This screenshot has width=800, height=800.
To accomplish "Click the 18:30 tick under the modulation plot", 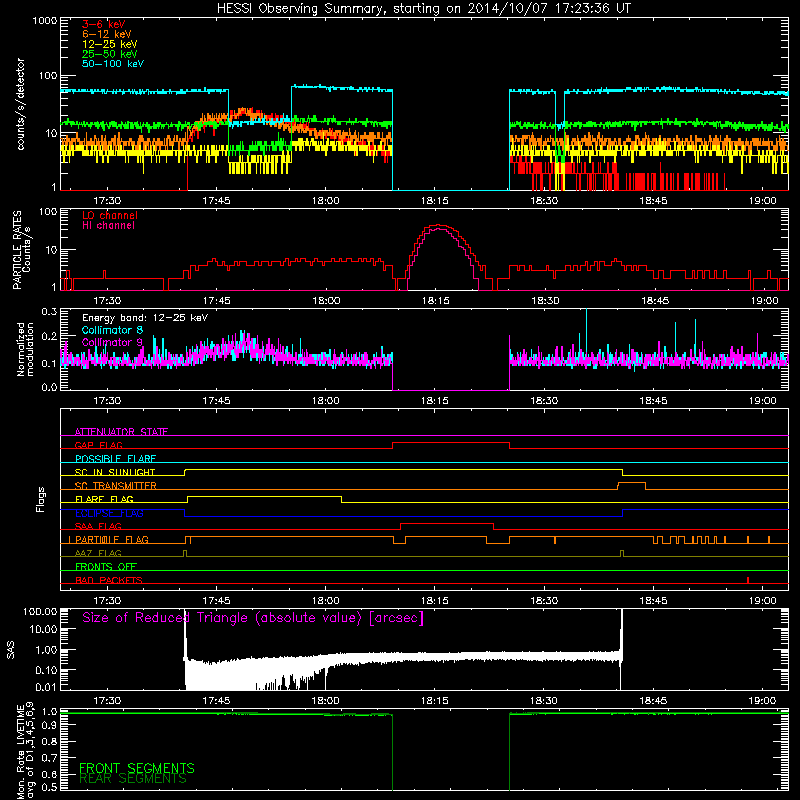I will pos(544,401).
